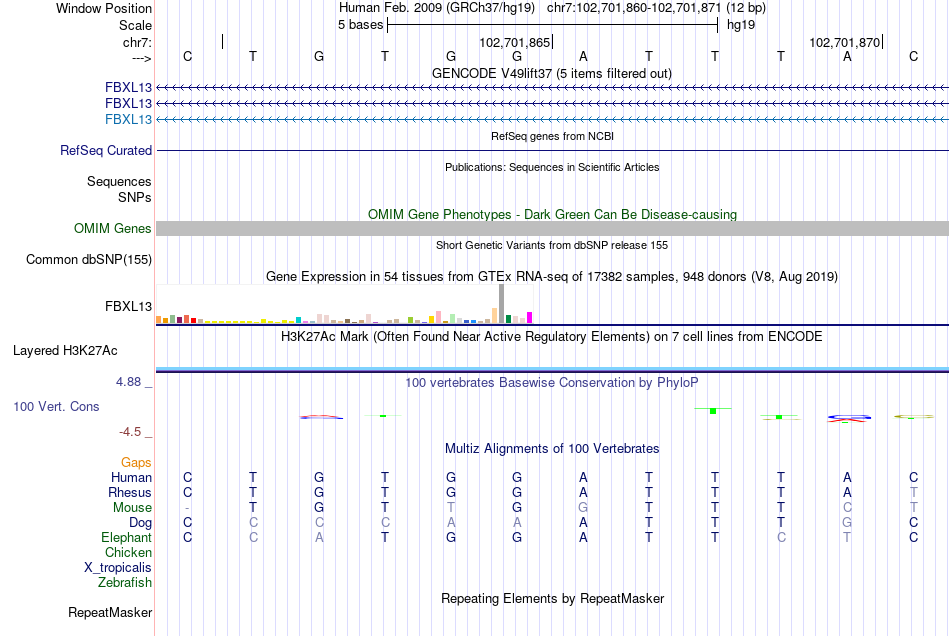
Task: Open the OMIM Genes track label
Action: click(112, 228)
